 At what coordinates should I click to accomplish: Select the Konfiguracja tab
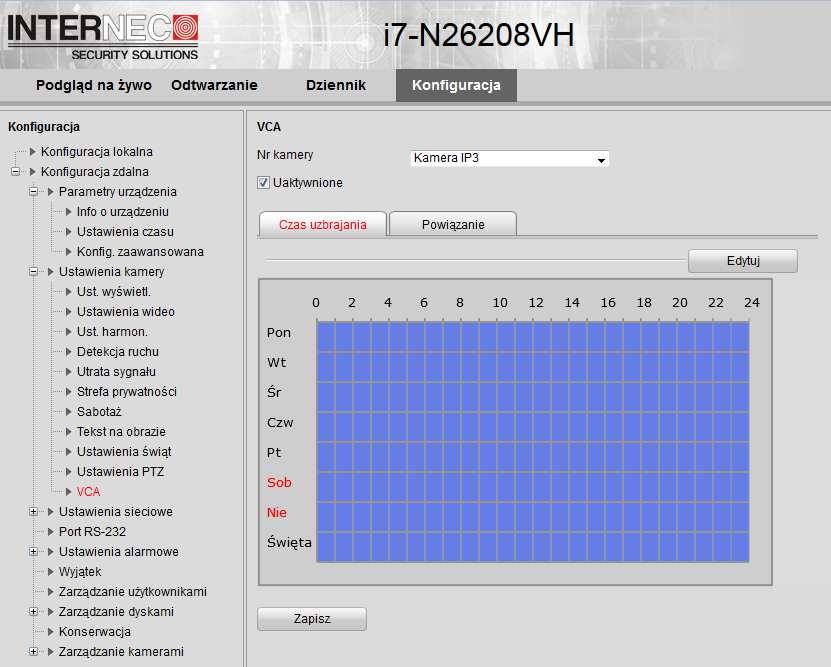[x=456, y=85]
